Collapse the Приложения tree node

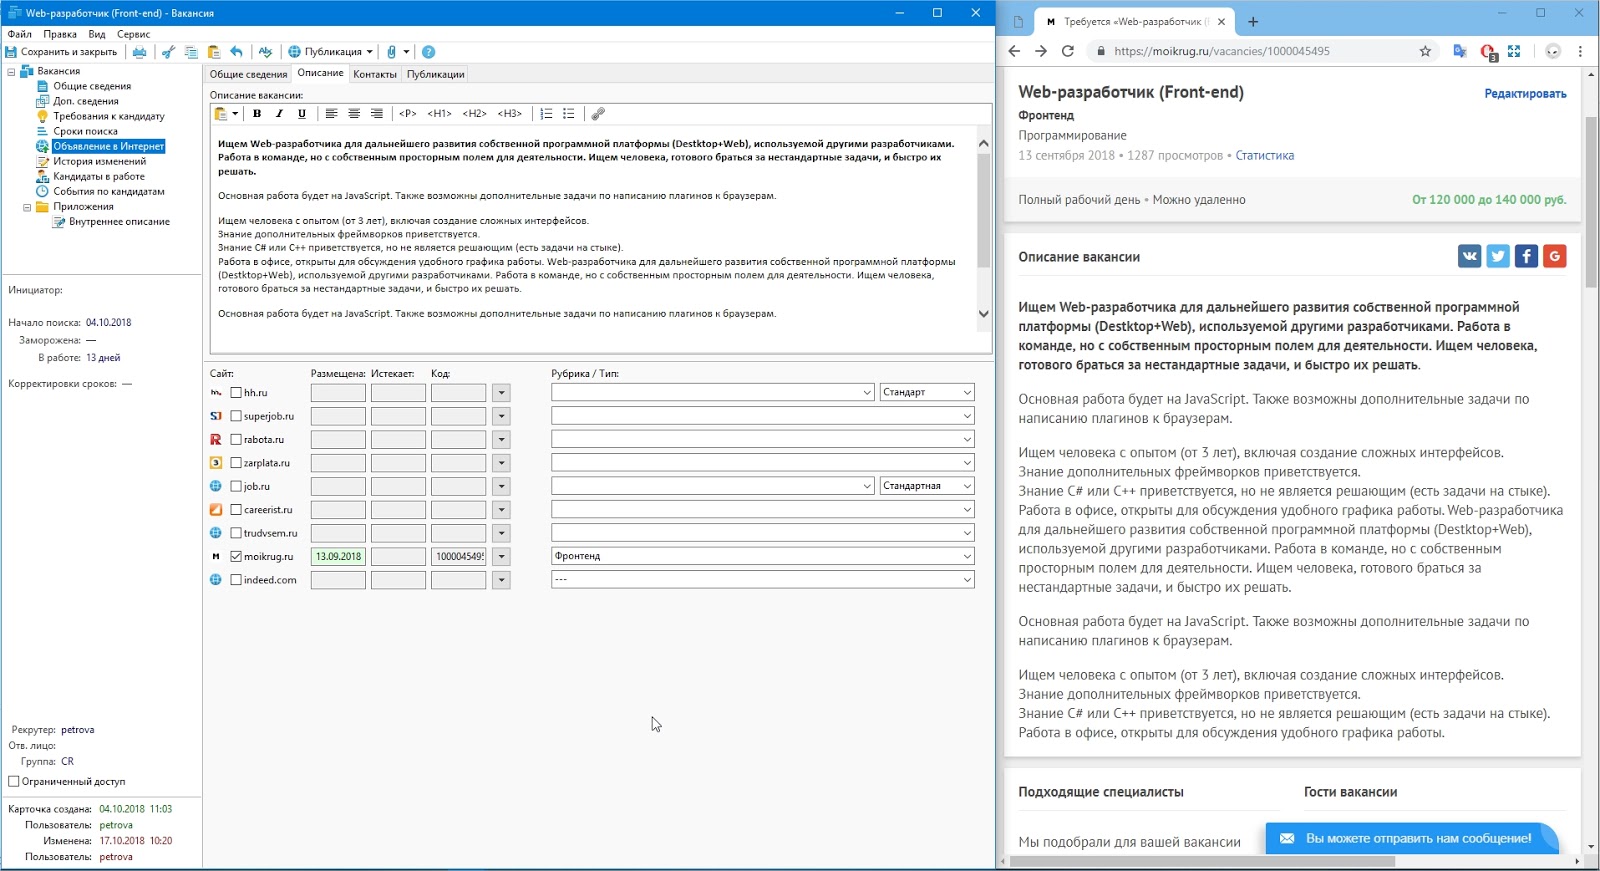click(28, 207)
